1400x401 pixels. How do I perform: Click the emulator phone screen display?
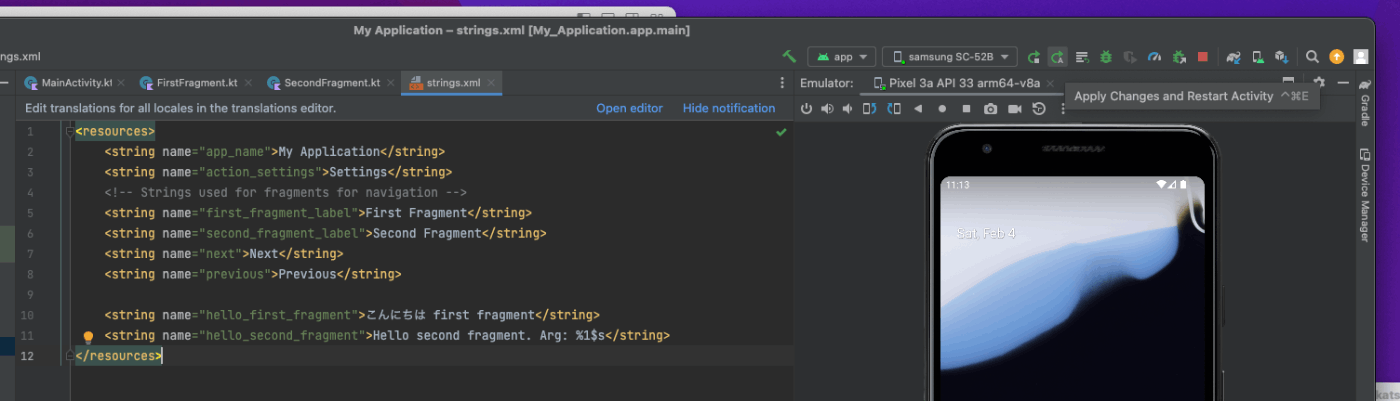point(1073,289)
